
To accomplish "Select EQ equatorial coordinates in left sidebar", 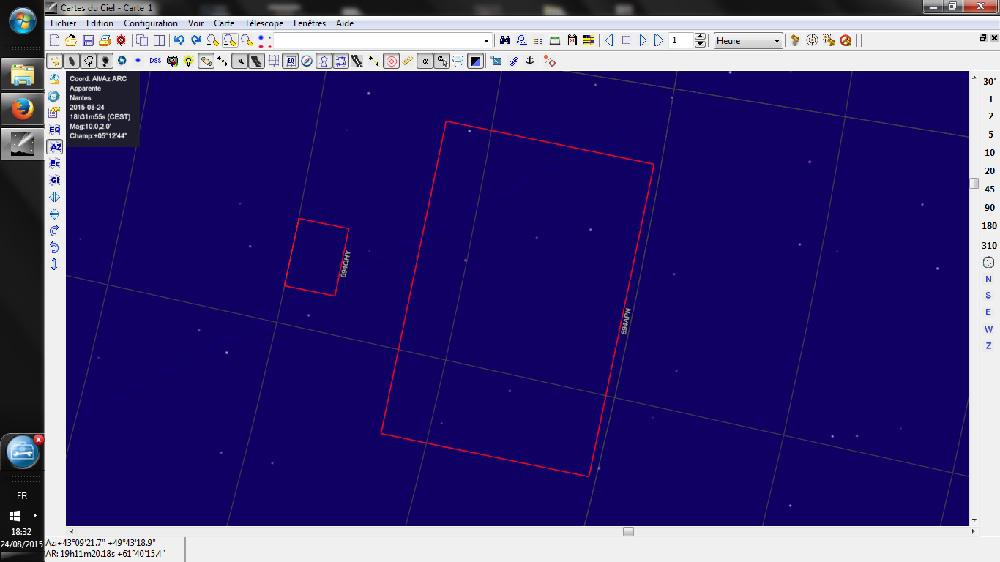I will tap(55, 129).
